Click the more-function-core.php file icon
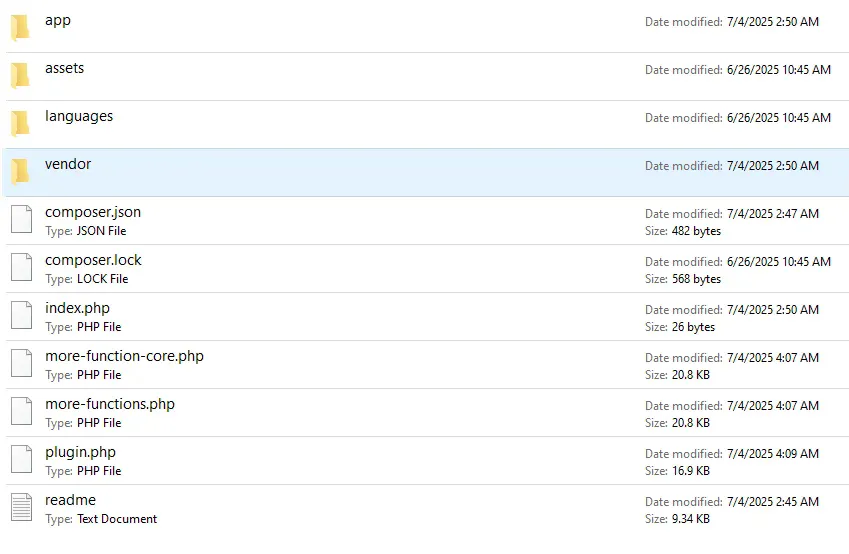849x554 pixels. [x=21, y=364]
